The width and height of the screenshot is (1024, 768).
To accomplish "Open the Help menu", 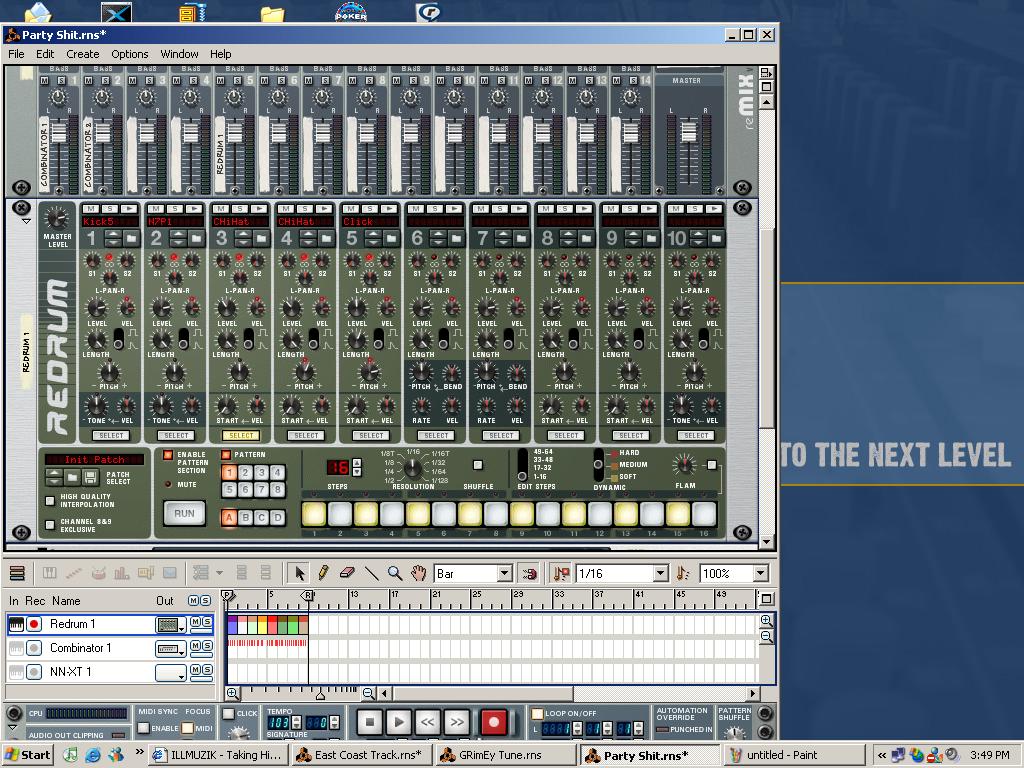I will click(x=220, y=54).
